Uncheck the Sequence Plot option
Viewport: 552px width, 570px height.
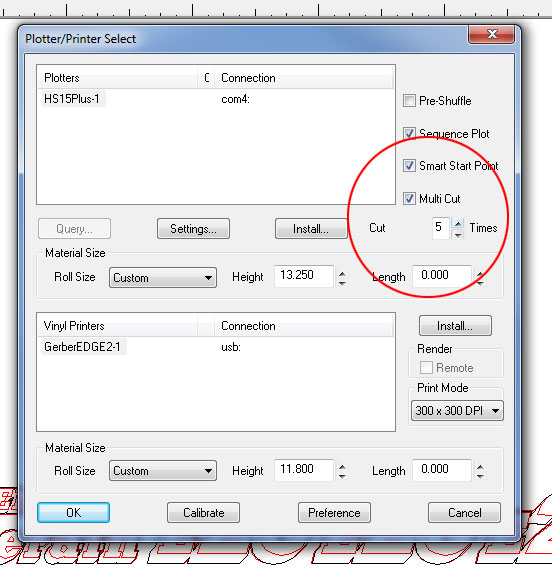coord(409,133)
